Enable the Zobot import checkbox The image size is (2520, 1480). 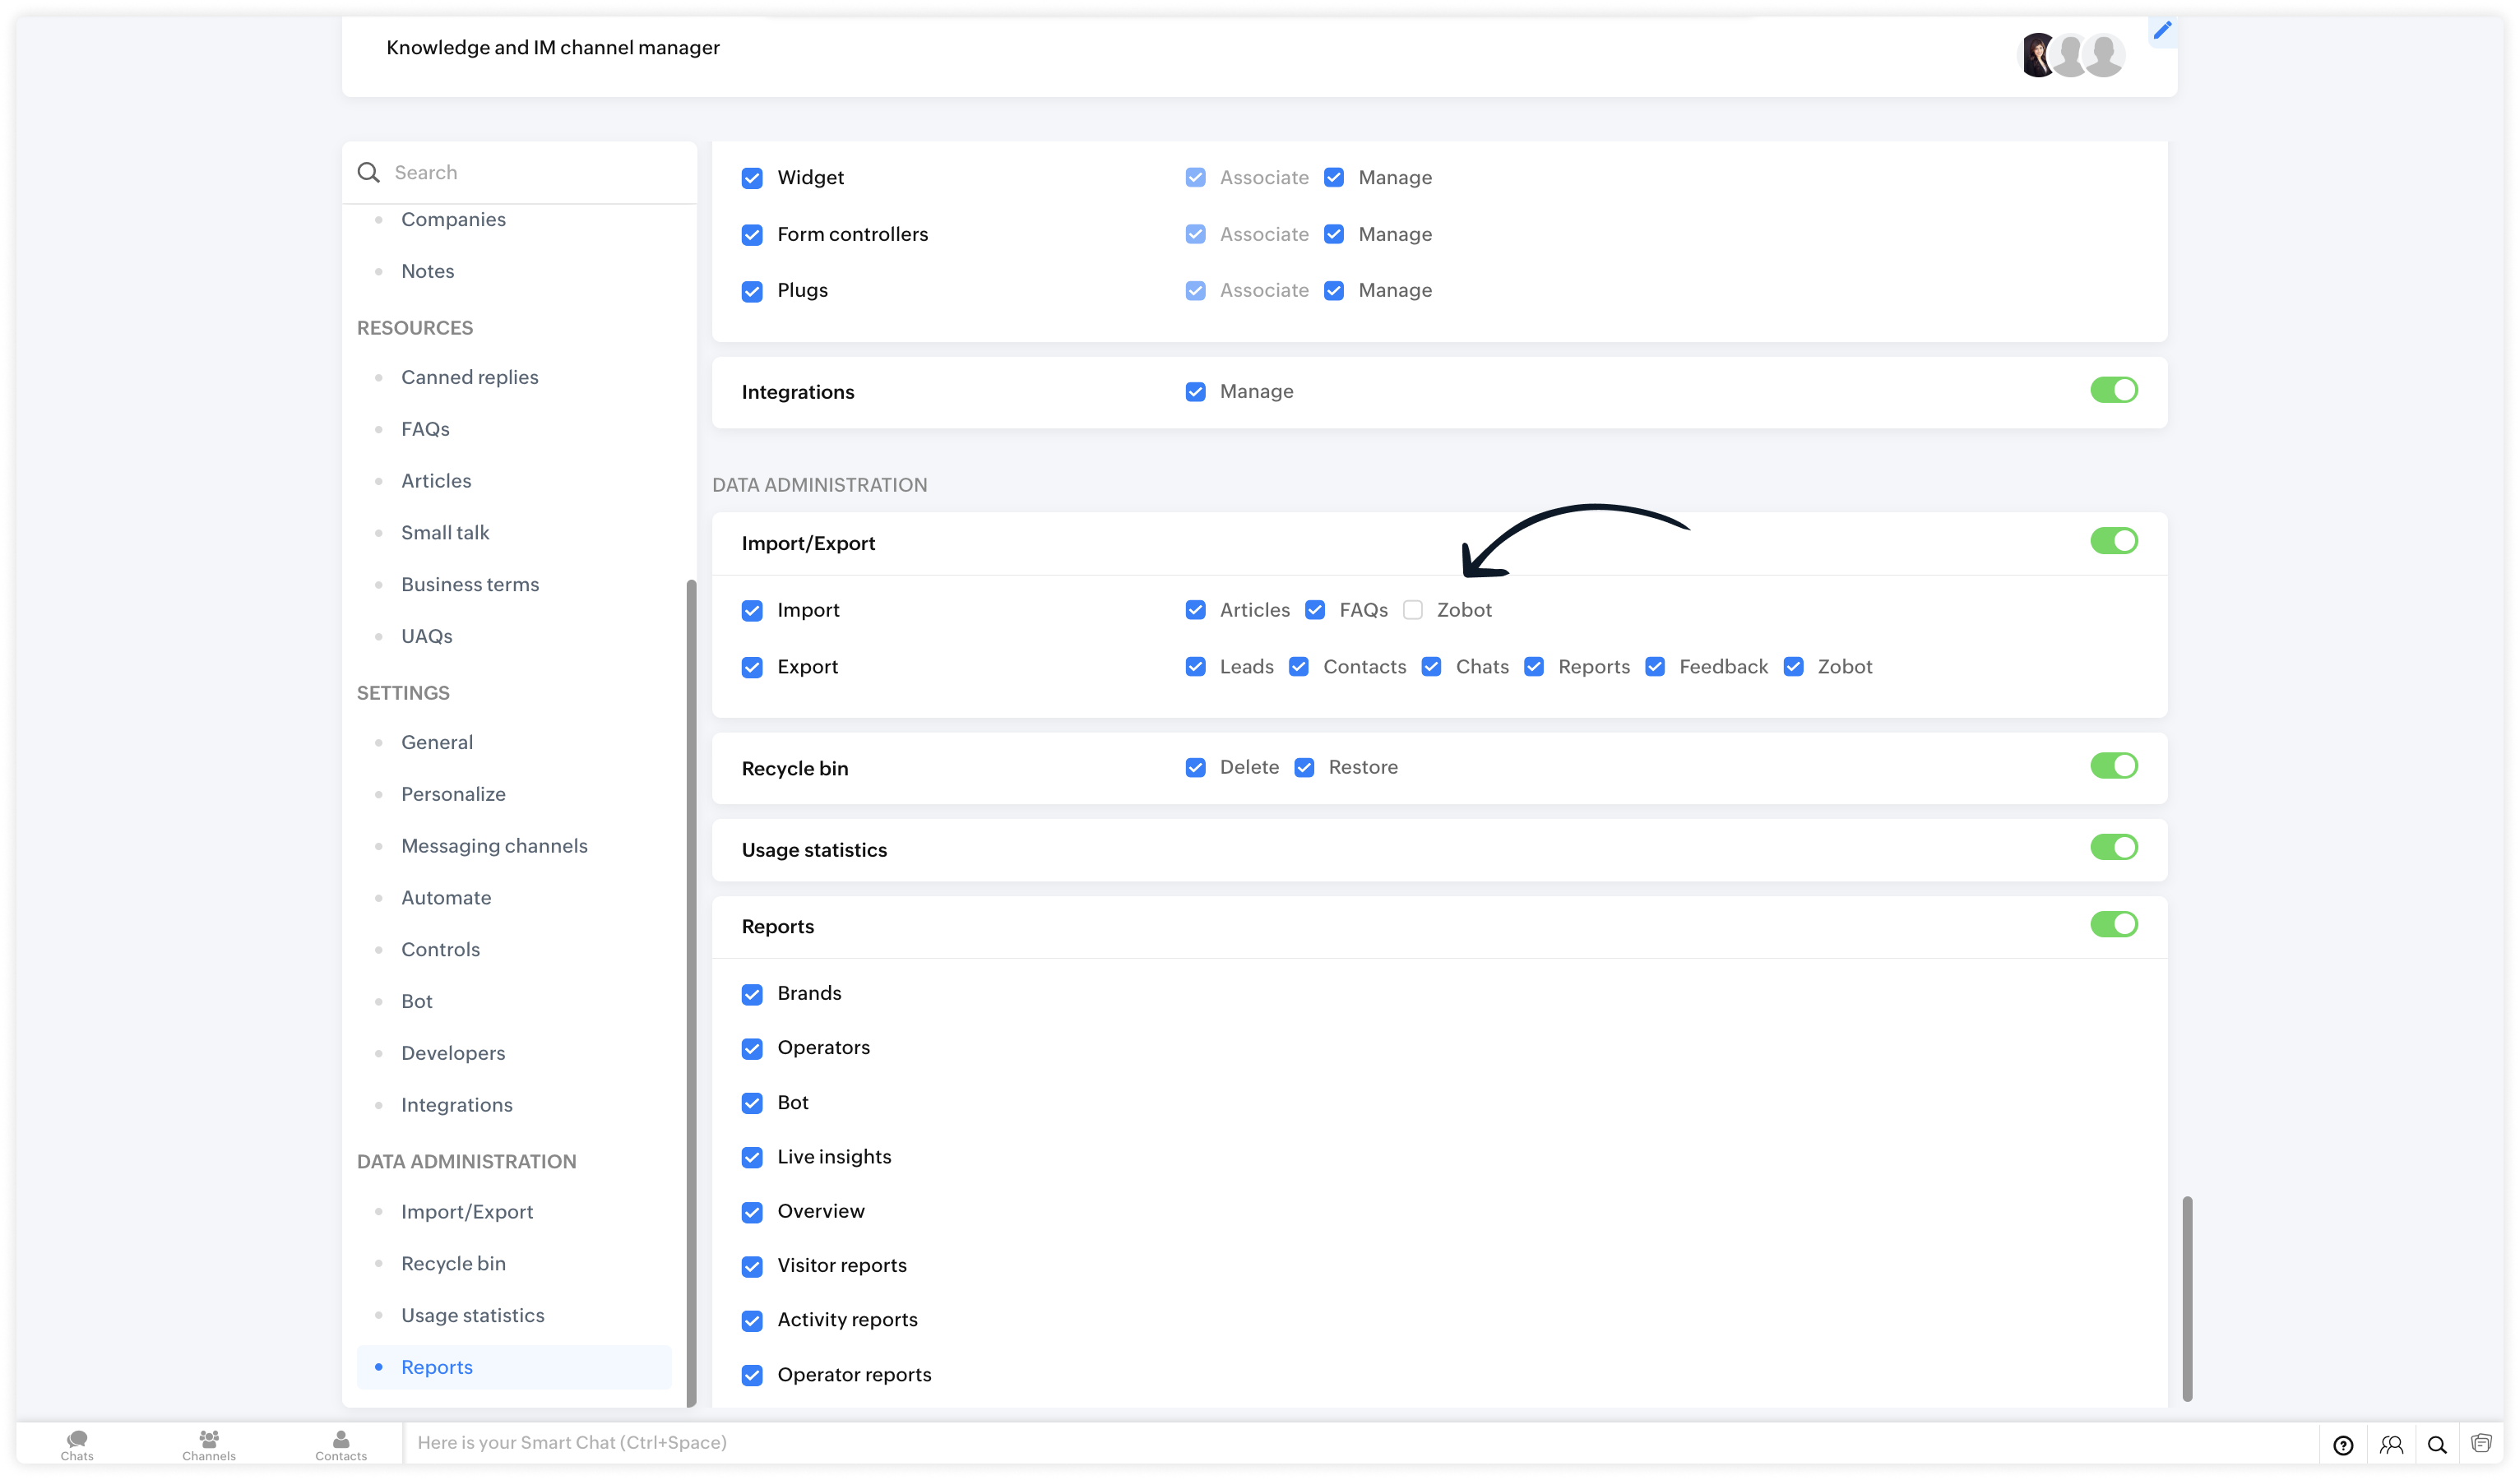point(1412,610)
